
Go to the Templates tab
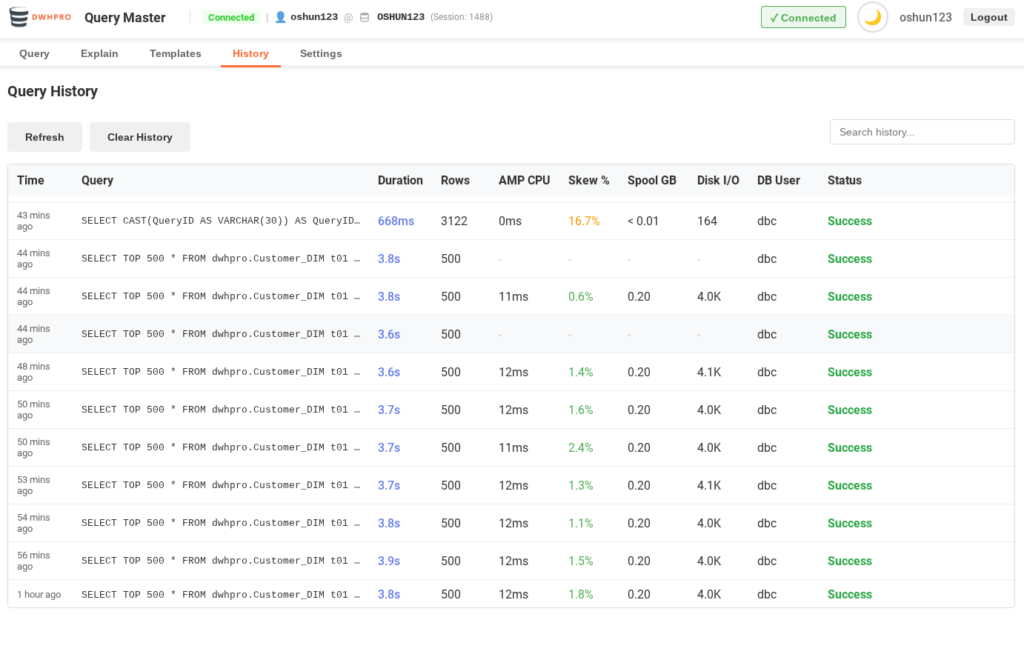[175, 54]
